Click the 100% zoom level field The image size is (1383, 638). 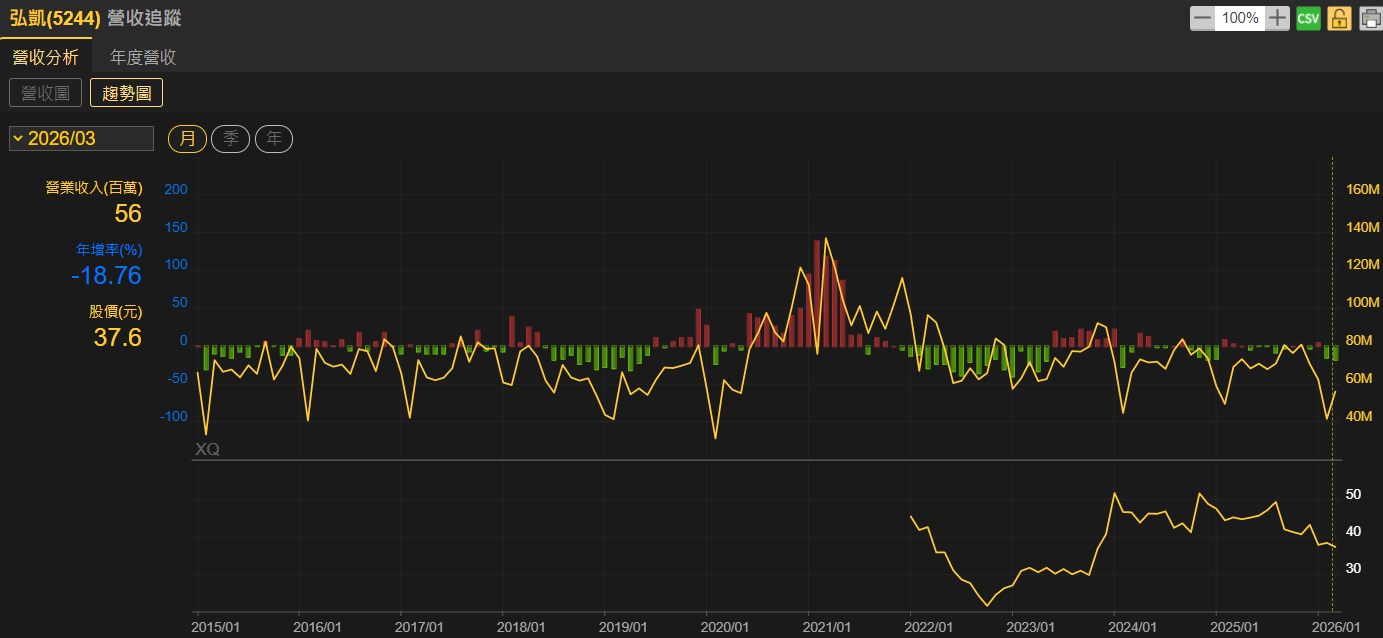point(1240,18)
